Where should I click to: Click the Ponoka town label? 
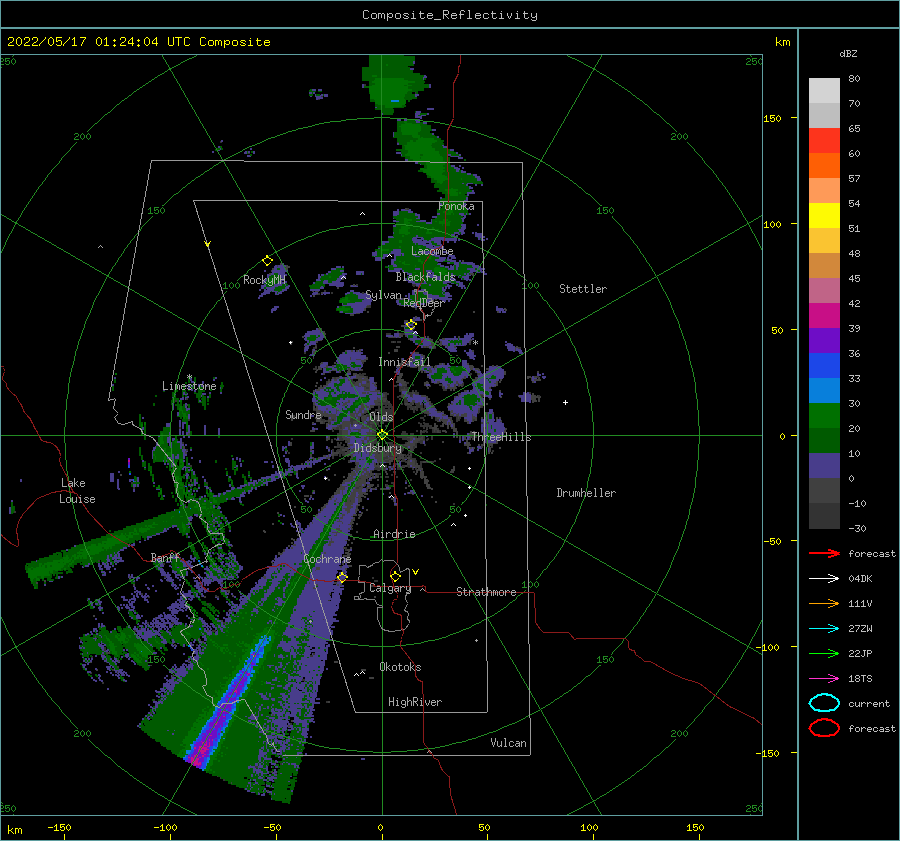456,206
